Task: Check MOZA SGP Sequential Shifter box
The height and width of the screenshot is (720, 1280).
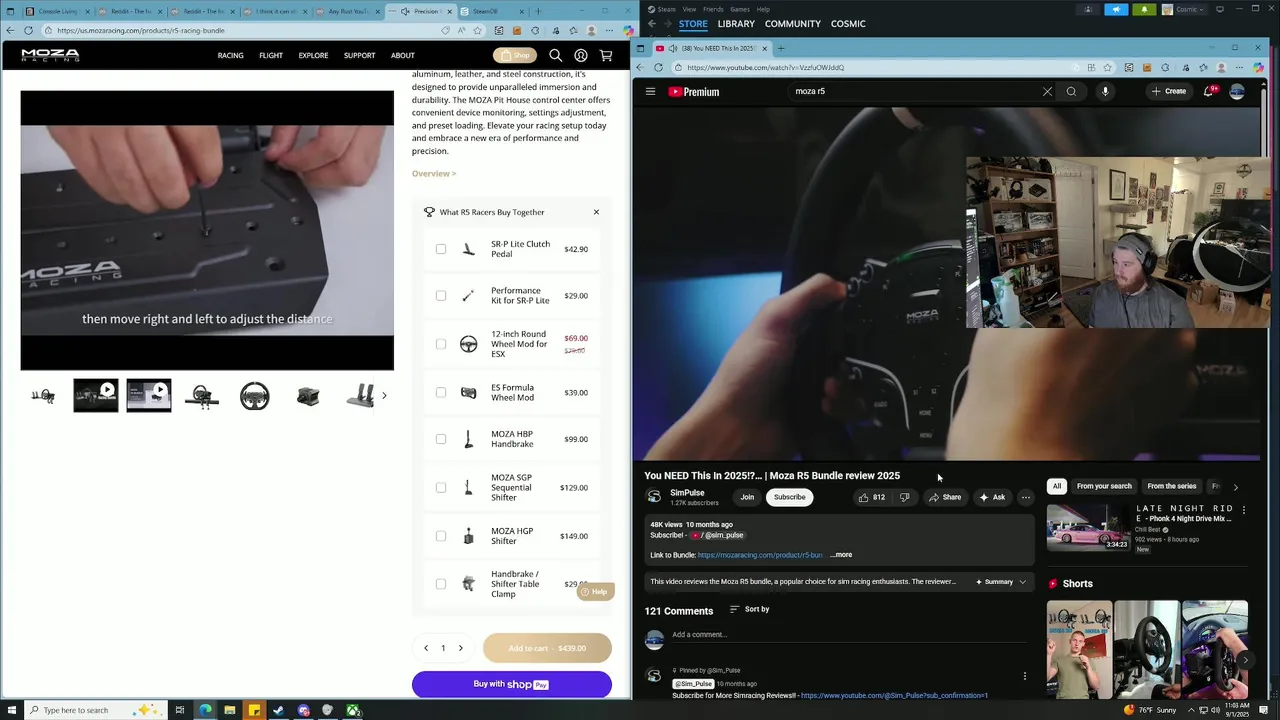Action: [441, 487]
